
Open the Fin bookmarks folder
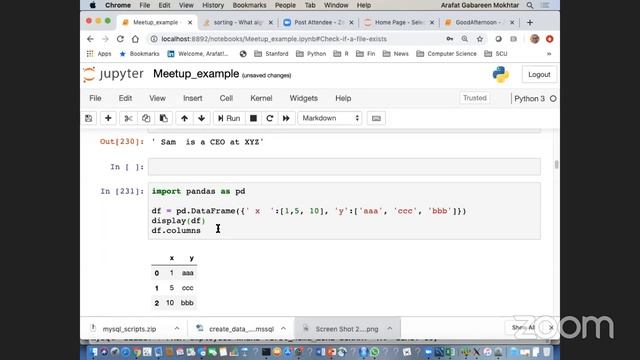pyautogui.click(x=365, y=54)
